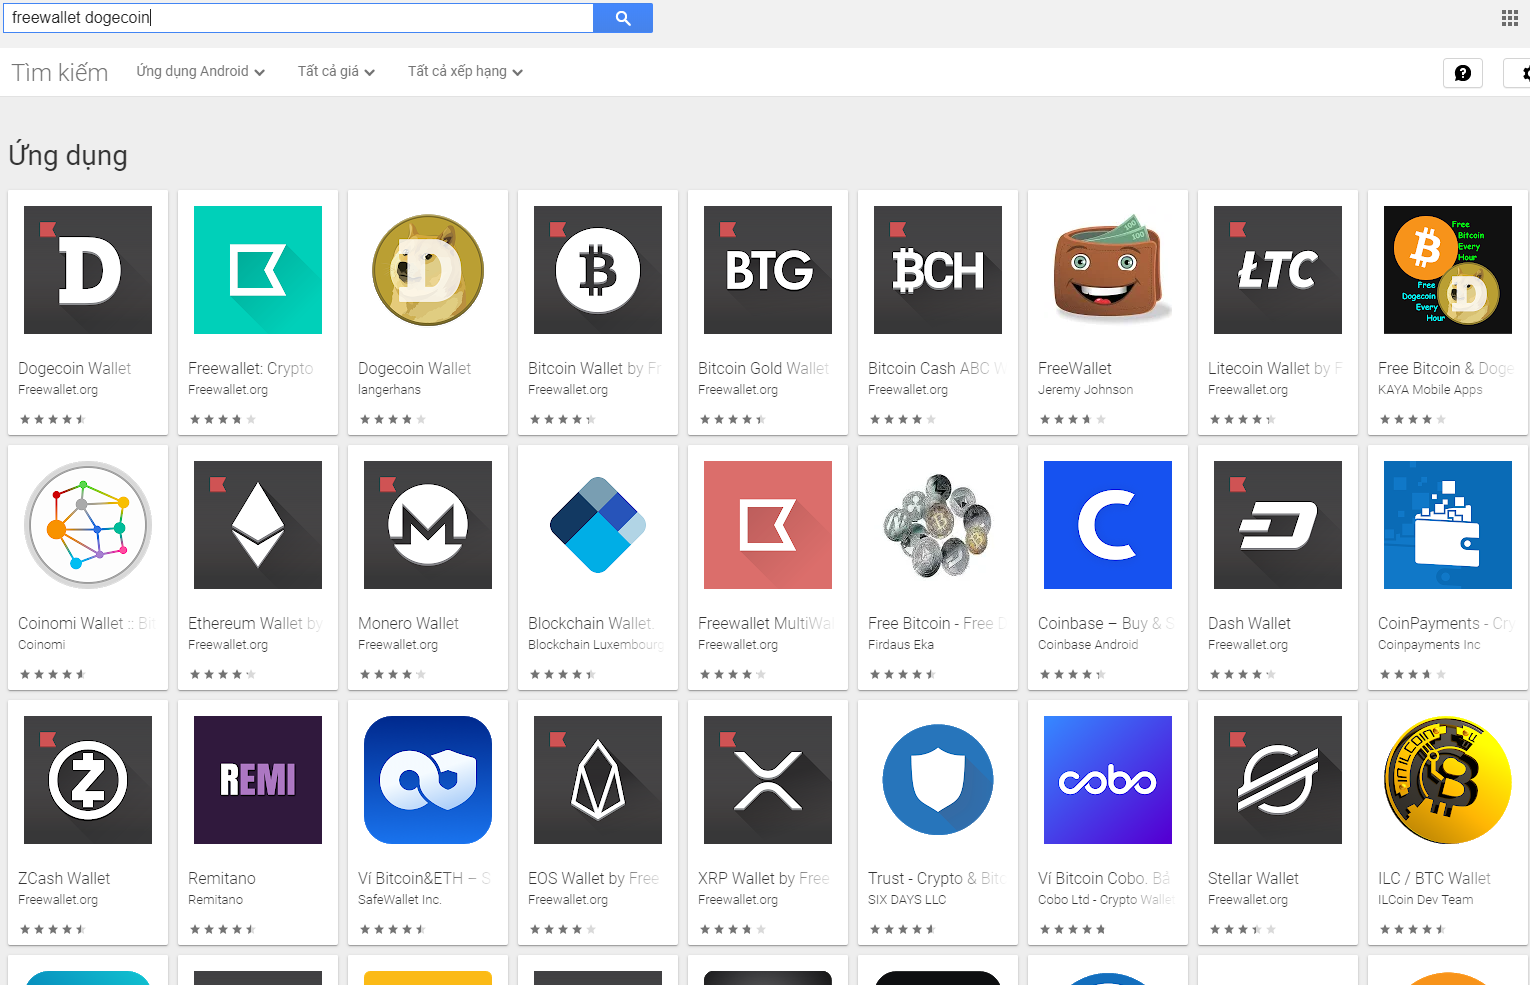Image resolution: width=1530 pixels, height=985 pixels.
Task: Open the Monero Wallet app icon
Action: (428, 525)
